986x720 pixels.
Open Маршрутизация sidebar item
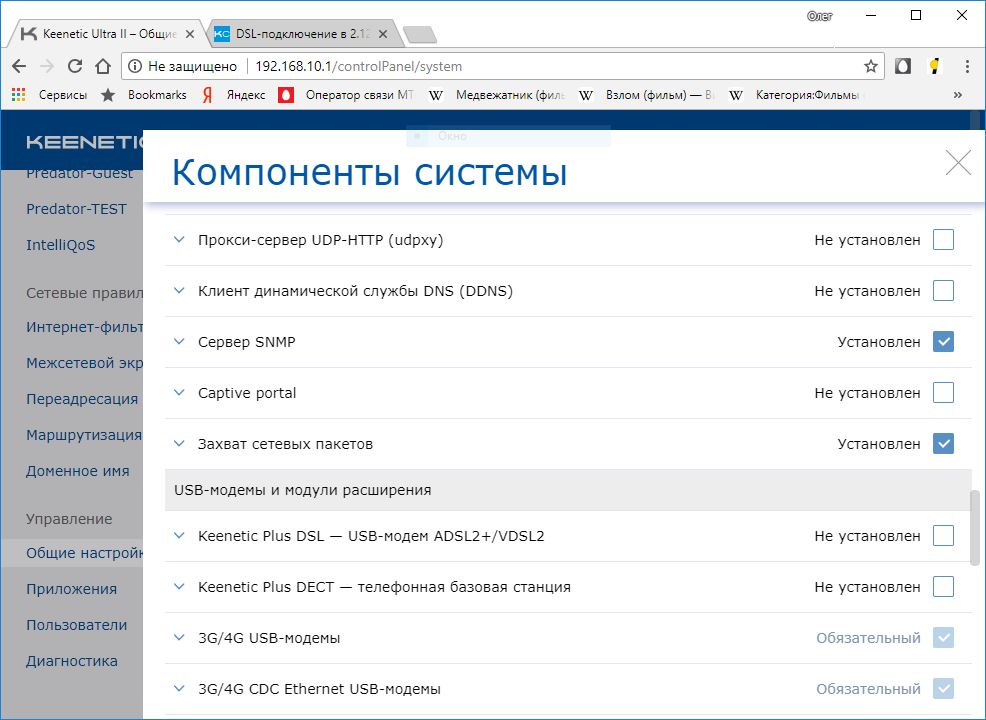pyautogui.click(x=84, y=435)
